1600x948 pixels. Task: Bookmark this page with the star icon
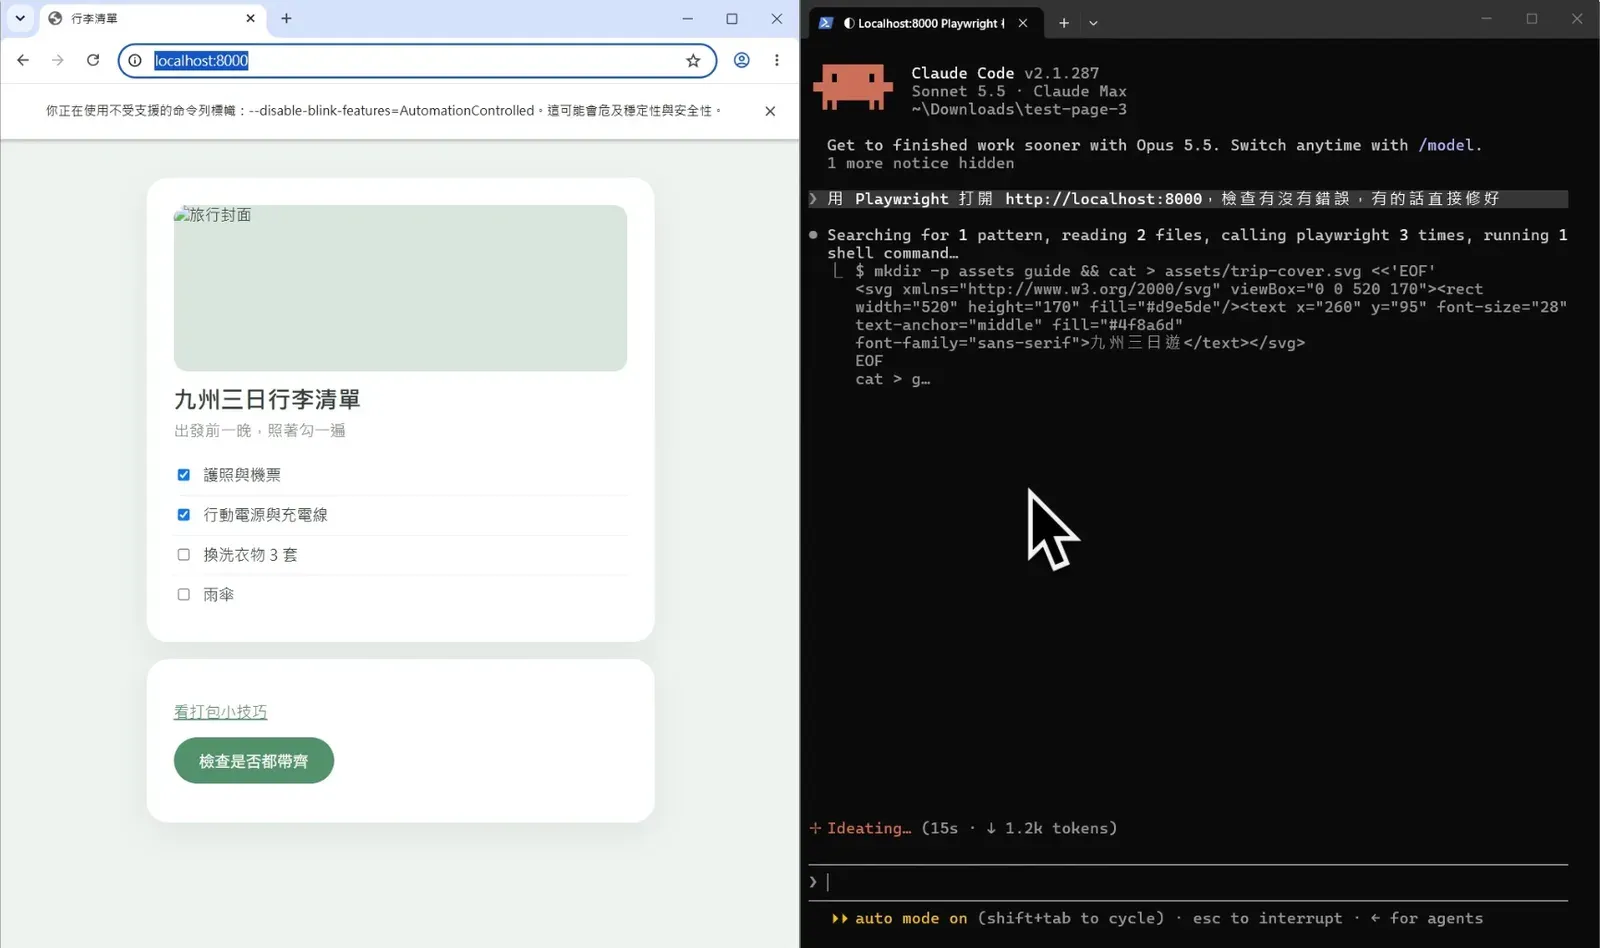[693, 60]
